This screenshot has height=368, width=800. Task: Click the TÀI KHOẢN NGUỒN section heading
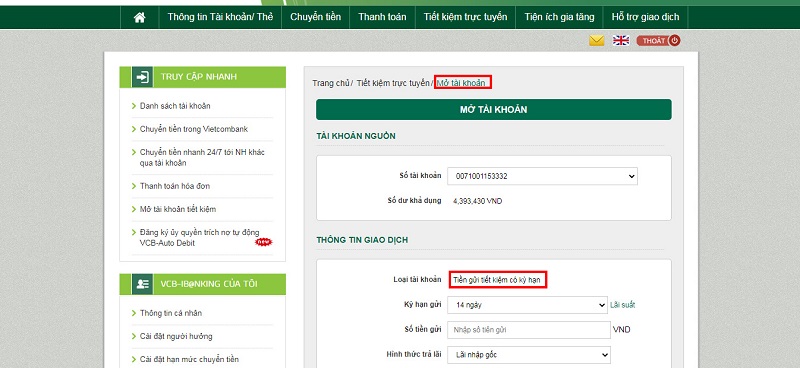click(356, 136)
